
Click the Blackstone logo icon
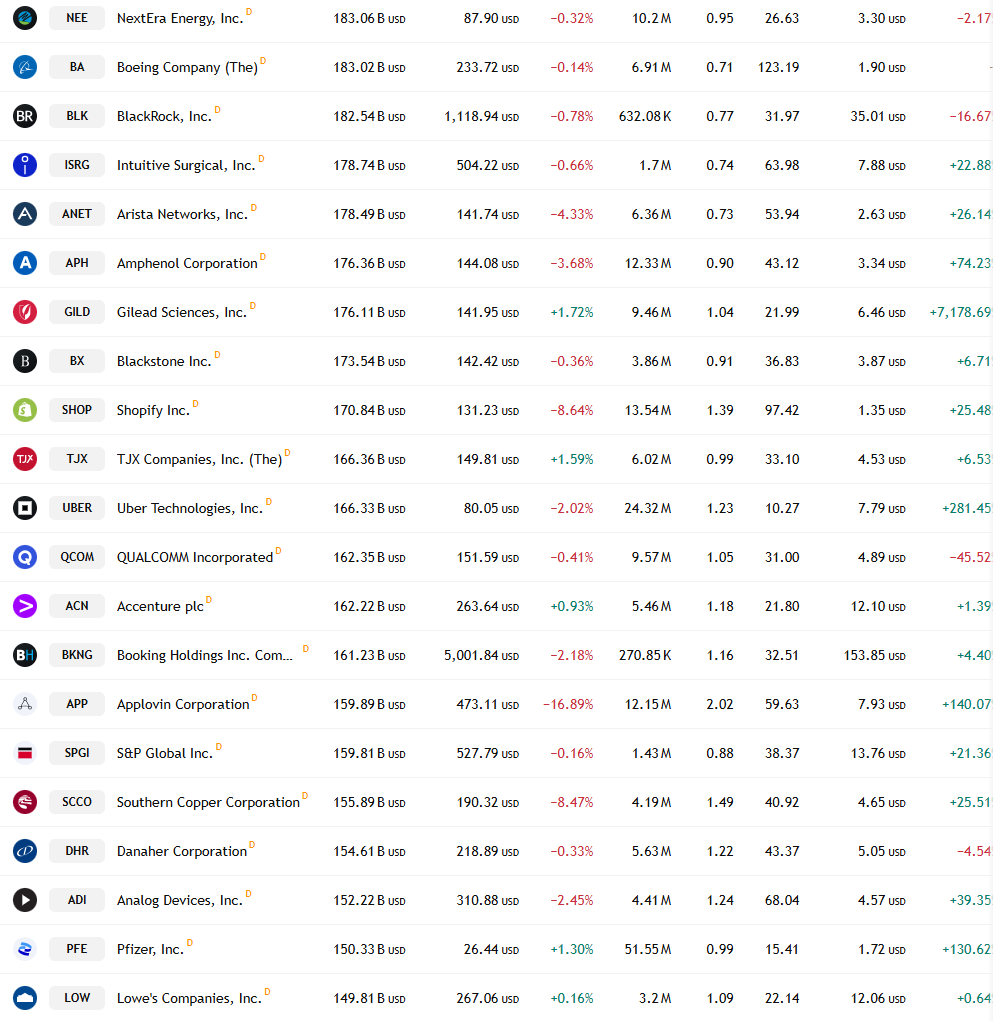(25, 361)
